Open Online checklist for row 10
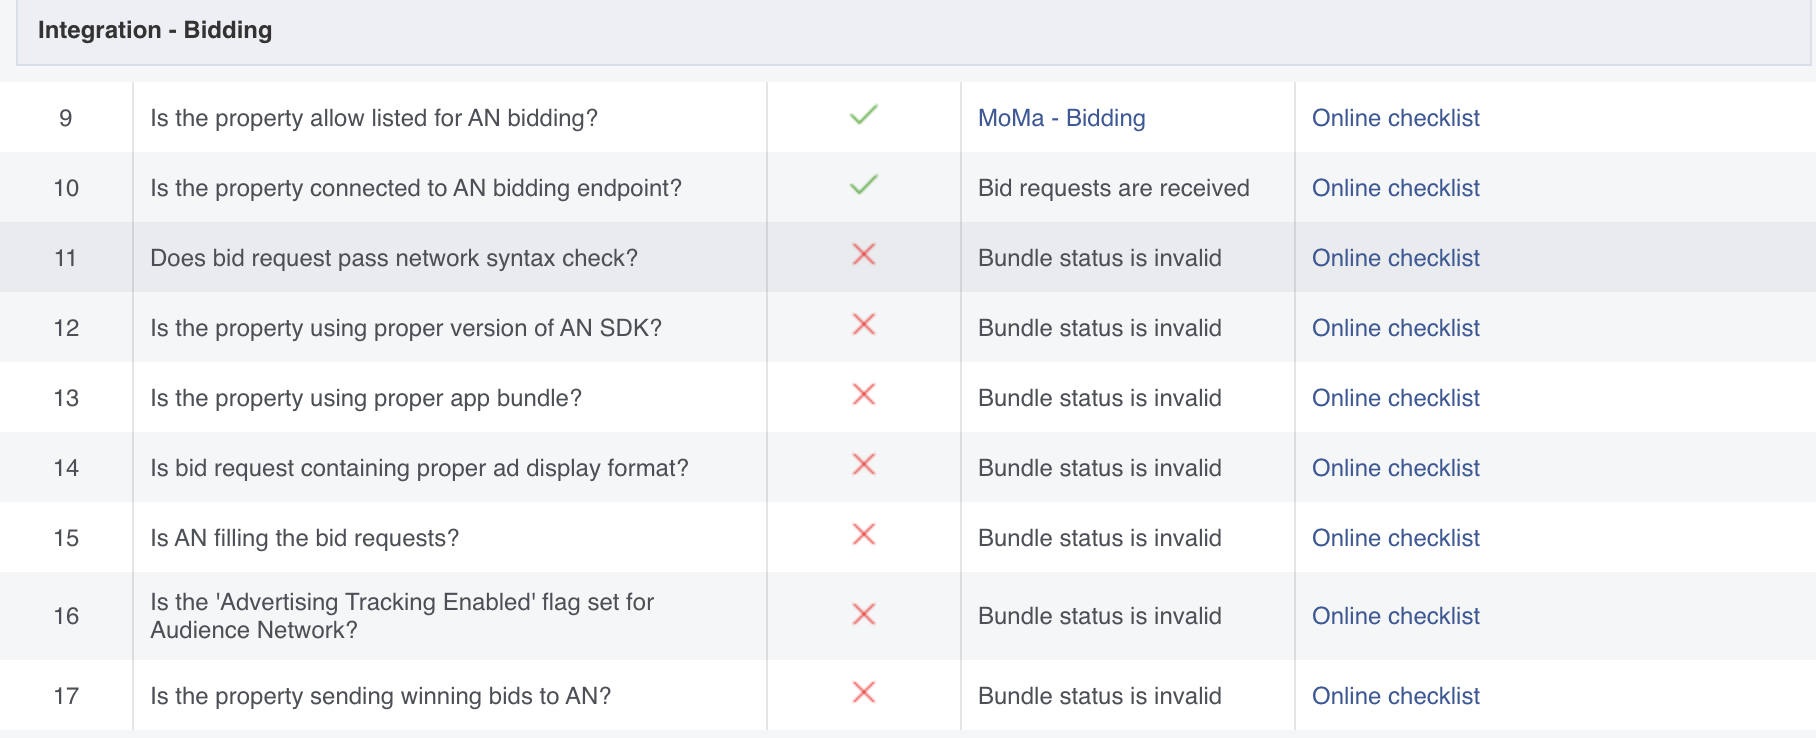Image resolution: width=1816 pixels, height=738 pixels. 1395,188
